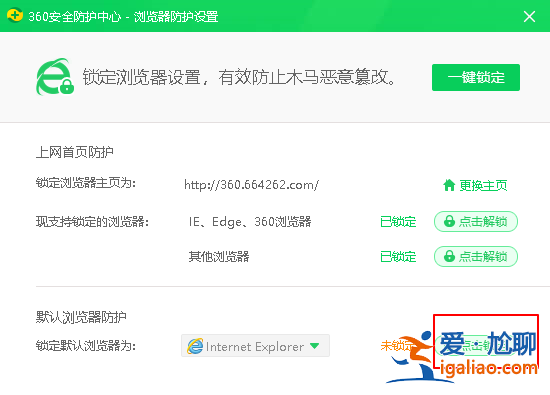Unlock 其他浏览器 with 点击解锁

point(476,256)
